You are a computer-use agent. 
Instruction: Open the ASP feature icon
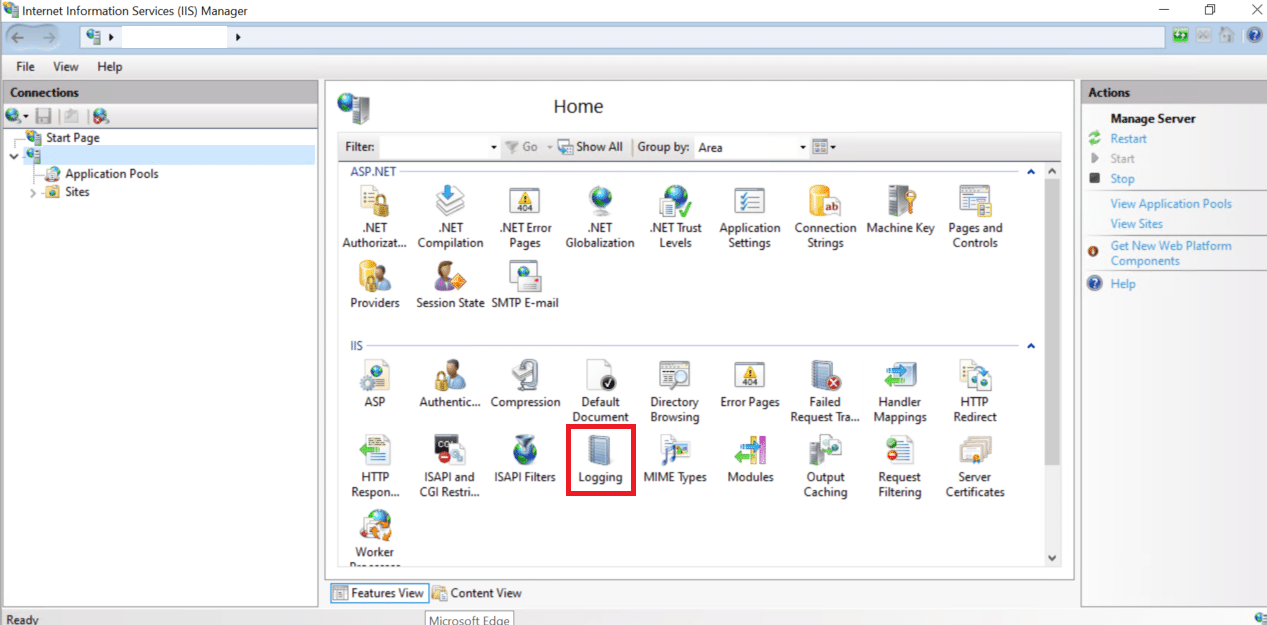click(375, 384)
